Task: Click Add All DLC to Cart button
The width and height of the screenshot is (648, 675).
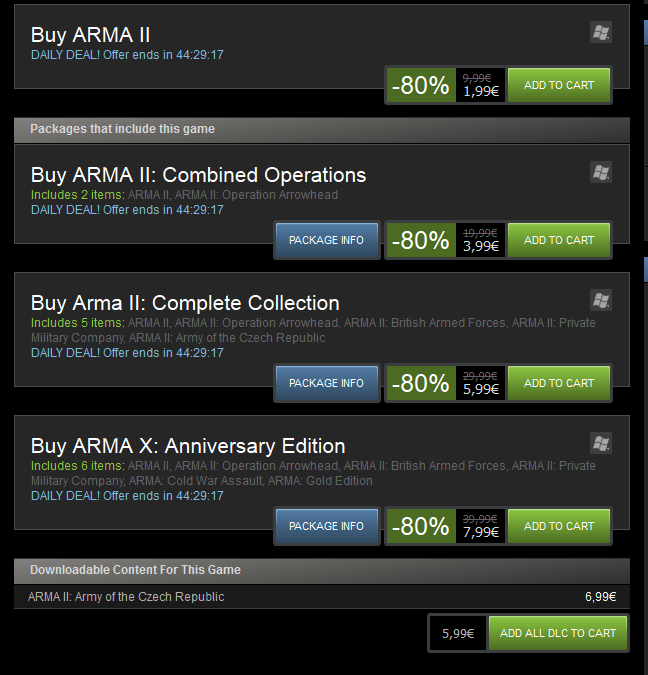Action: coord(558,633)
